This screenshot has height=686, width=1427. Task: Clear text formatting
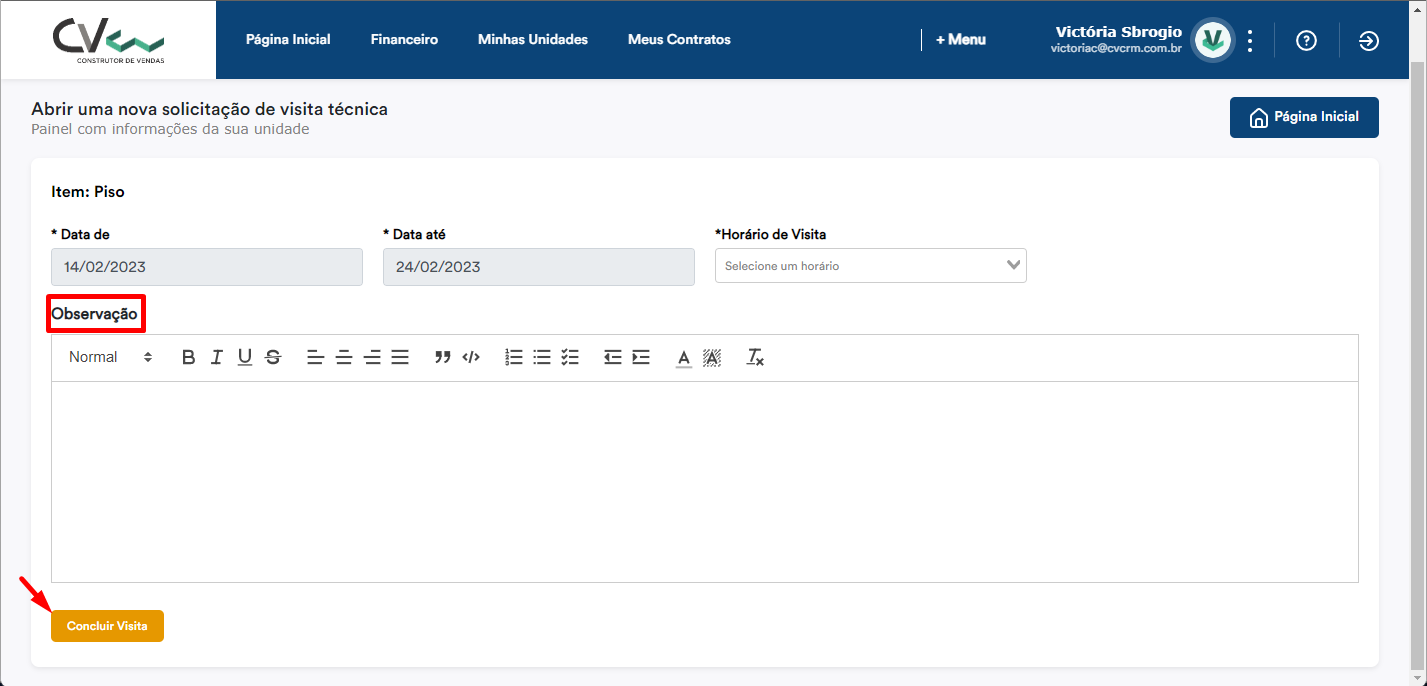pos(755,357)
